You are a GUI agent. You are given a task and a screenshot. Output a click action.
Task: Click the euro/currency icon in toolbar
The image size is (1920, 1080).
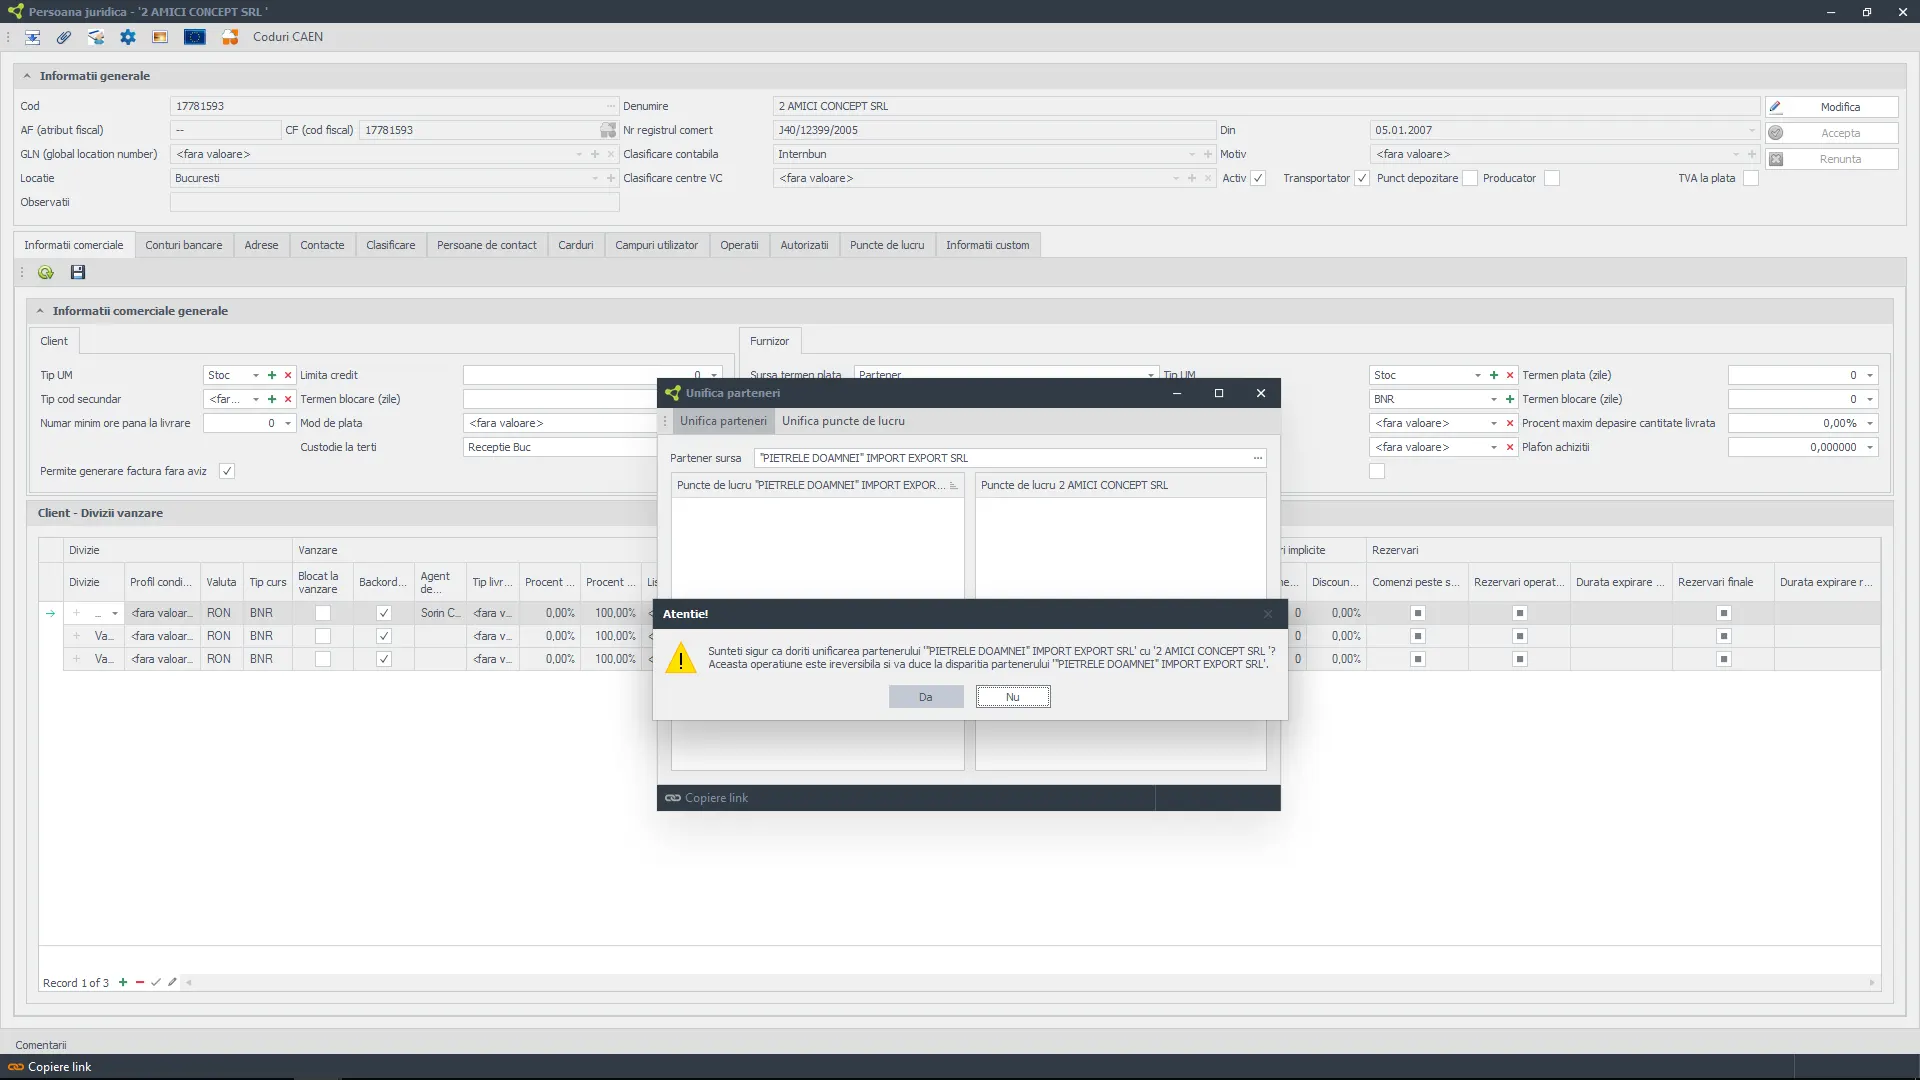coord(195,37)
